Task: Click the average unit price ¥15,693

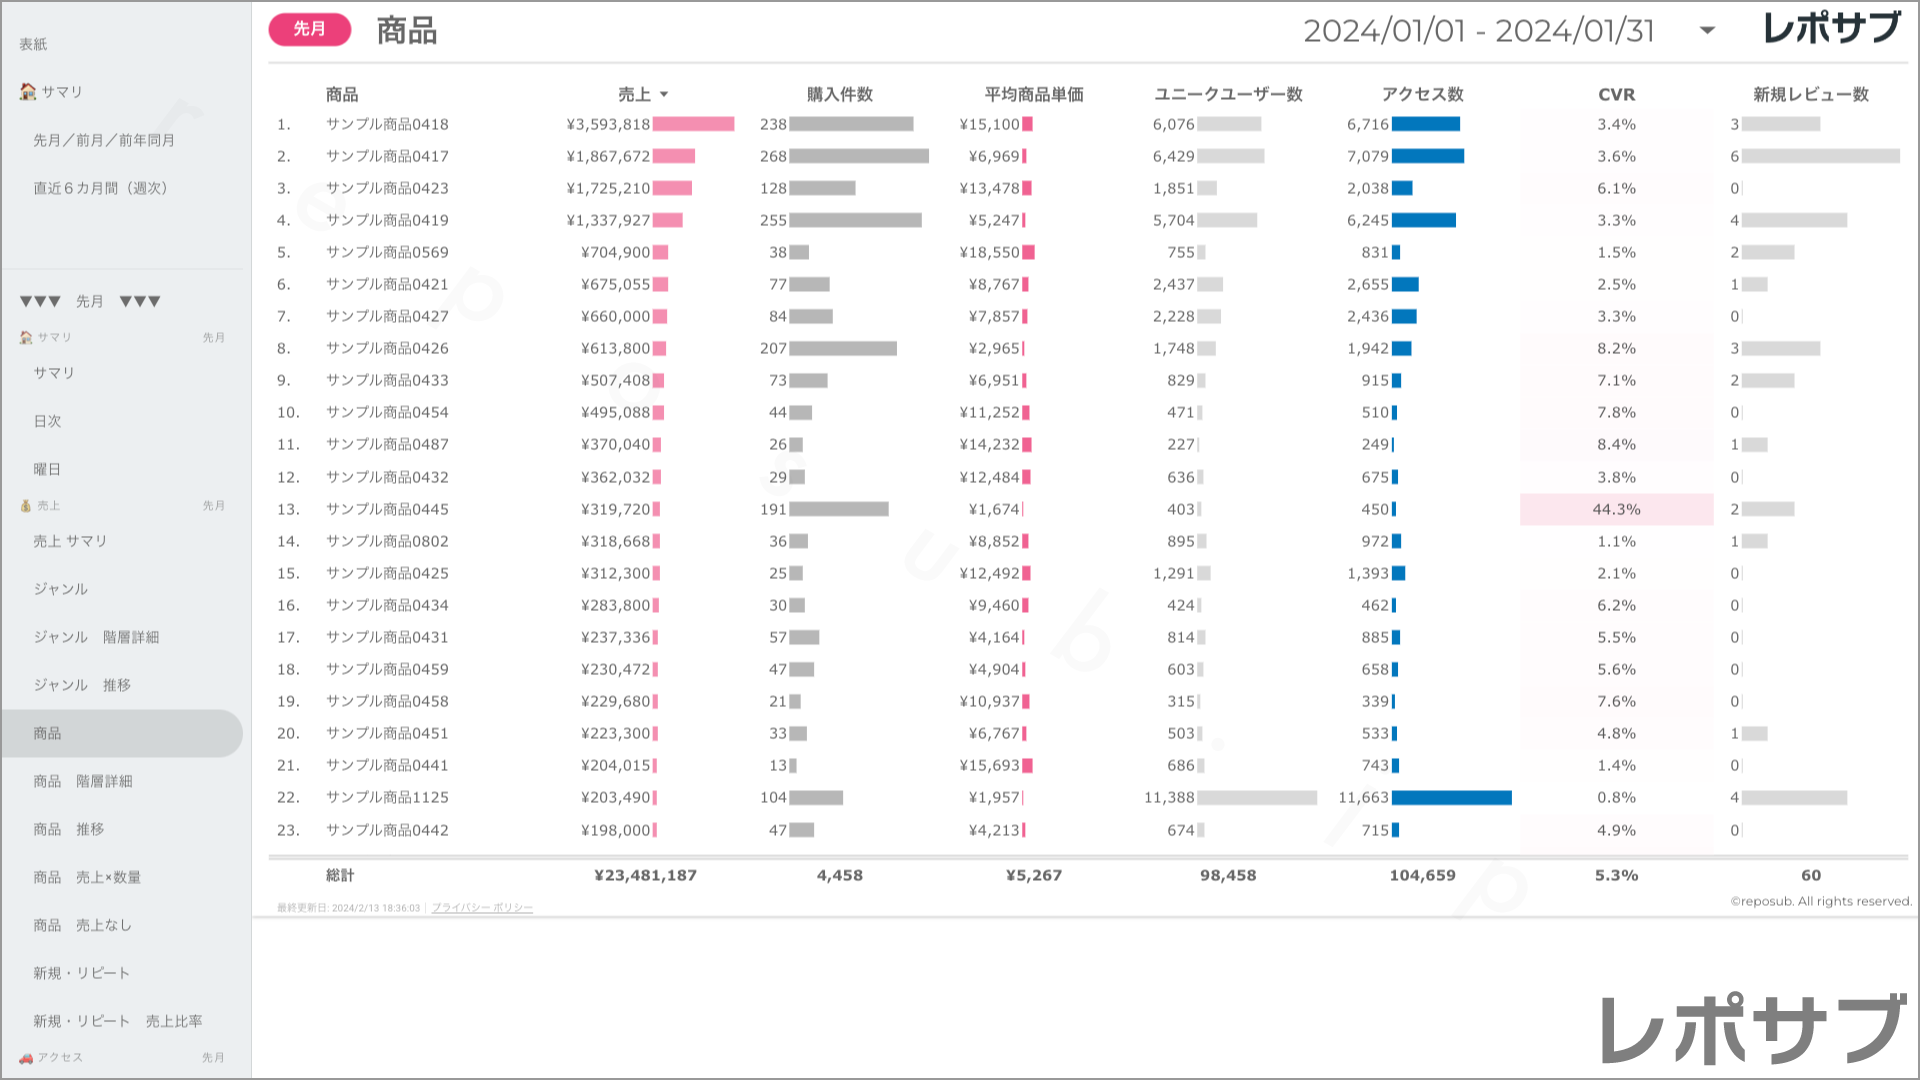Action: tap(990, 765)
